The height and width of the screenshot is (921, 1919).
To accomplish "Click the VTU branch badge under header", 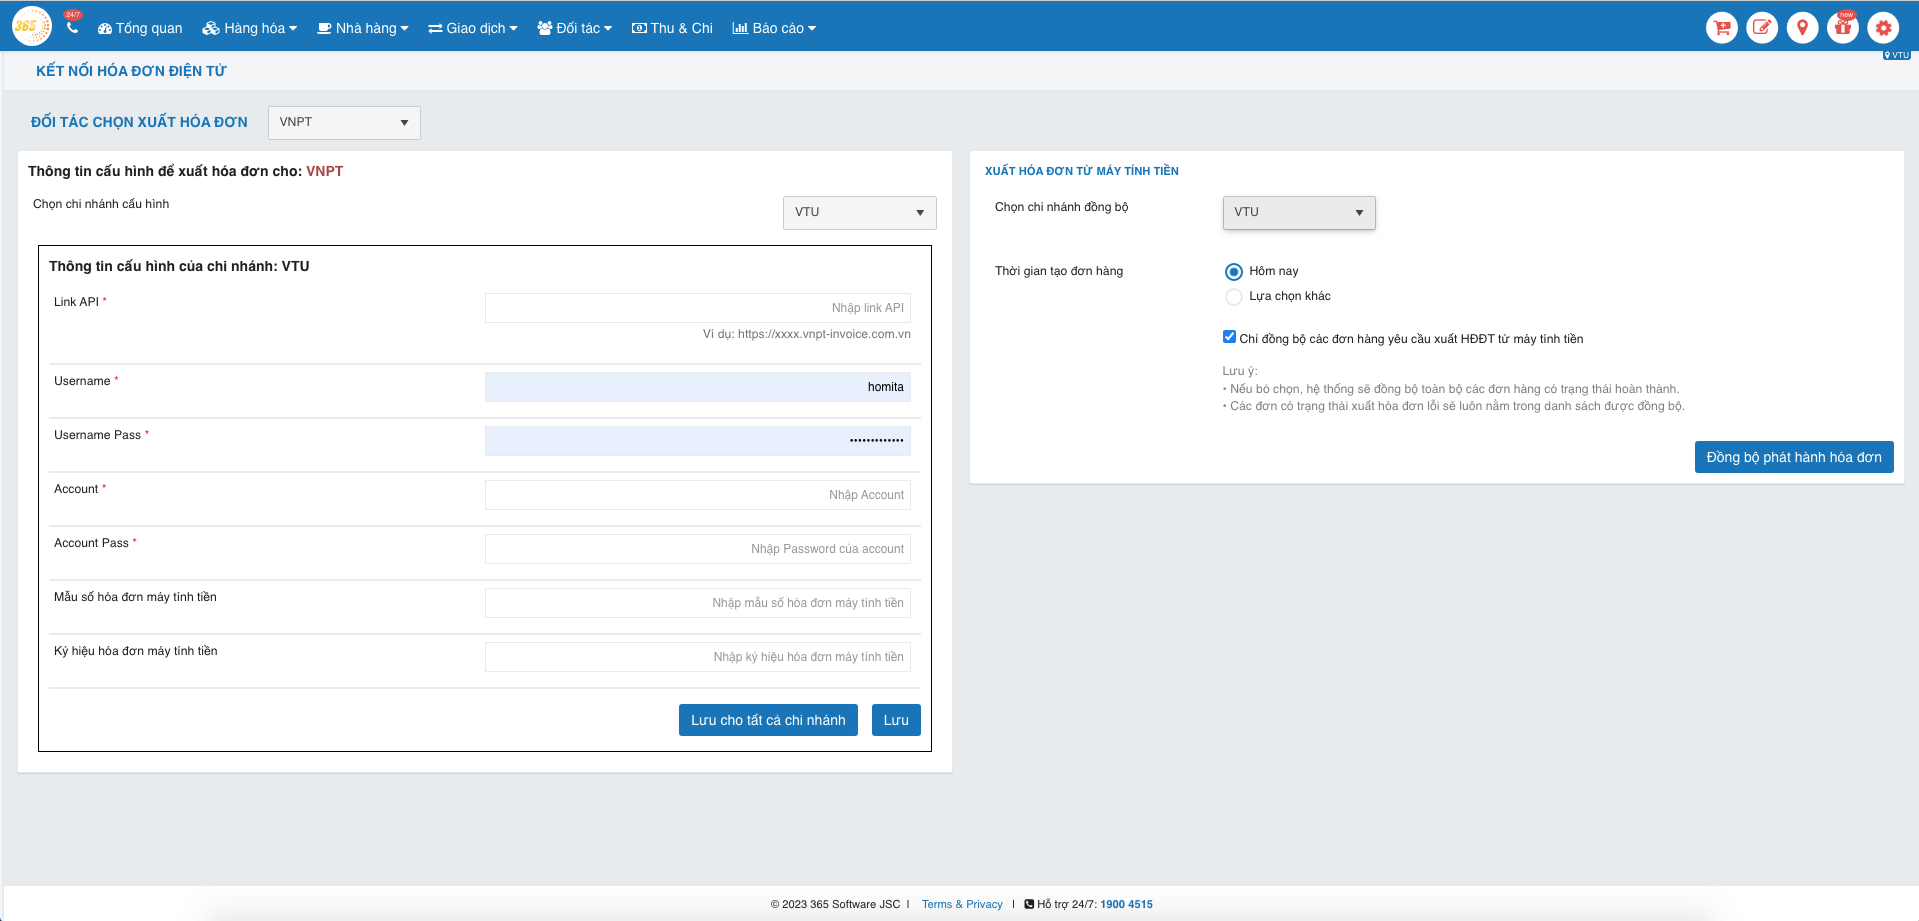I will click(1896, 55).
